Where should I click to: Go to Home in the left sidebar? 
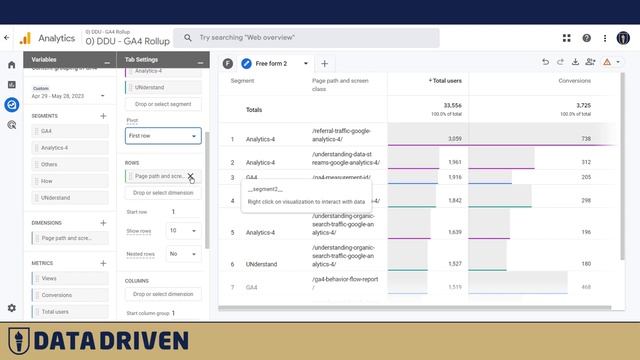[12, 64]
